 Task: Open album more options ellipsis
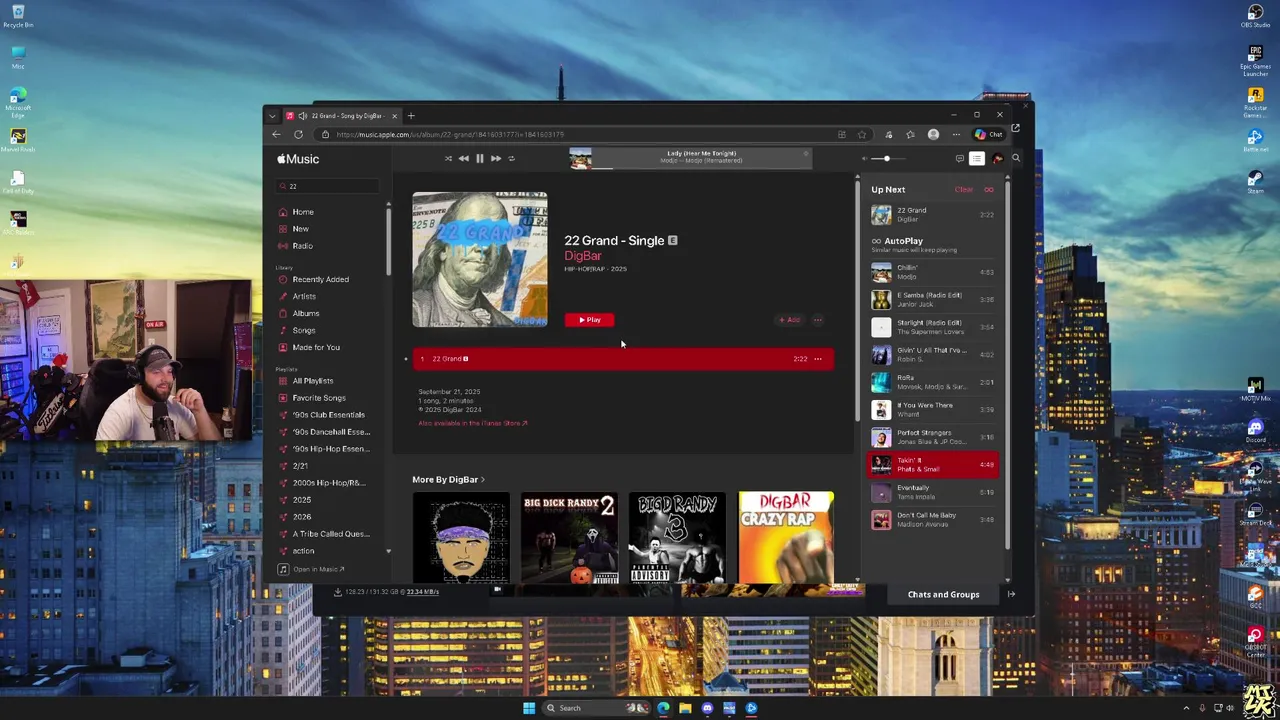pos(817,320)
